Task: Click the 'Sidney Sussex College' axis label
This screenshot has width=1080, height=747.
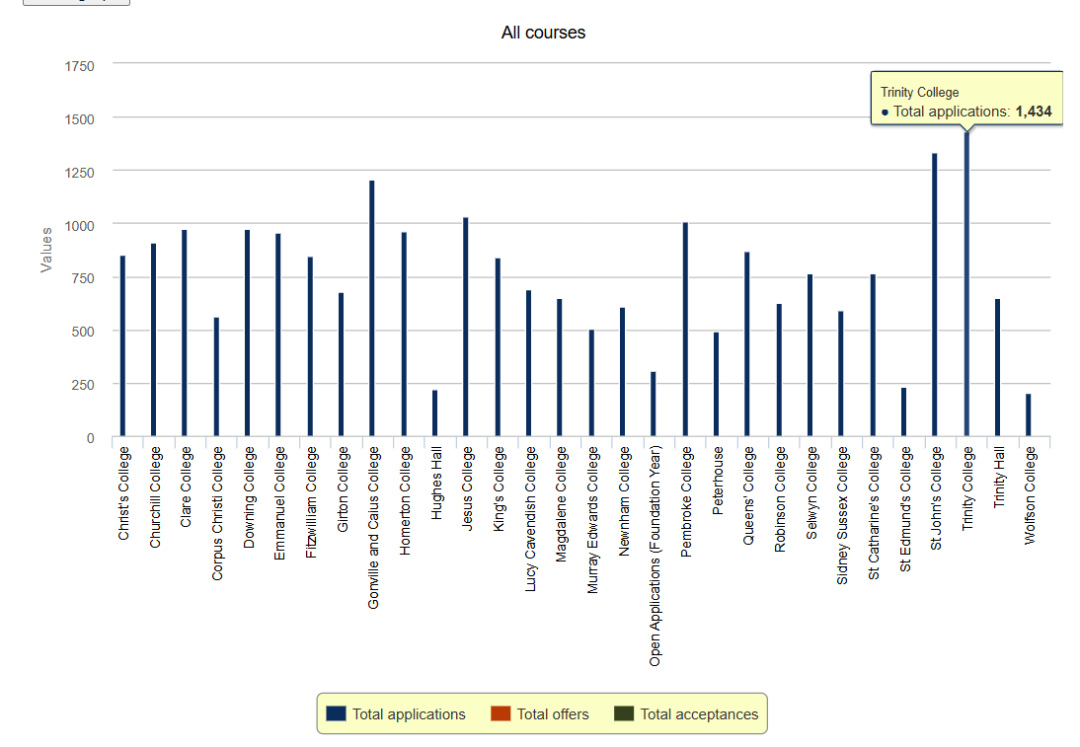Action: [841, 516]
